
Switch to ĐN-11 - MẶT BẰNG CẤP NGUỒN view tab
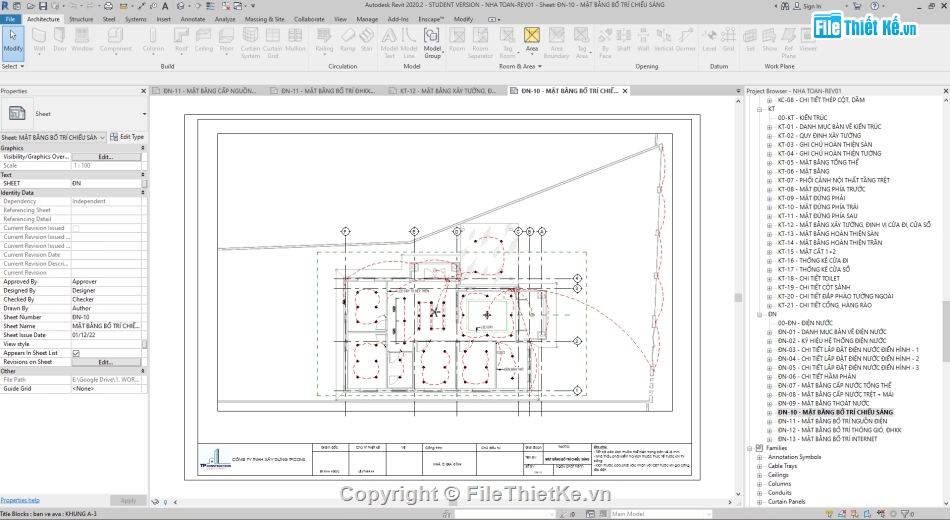209,91
